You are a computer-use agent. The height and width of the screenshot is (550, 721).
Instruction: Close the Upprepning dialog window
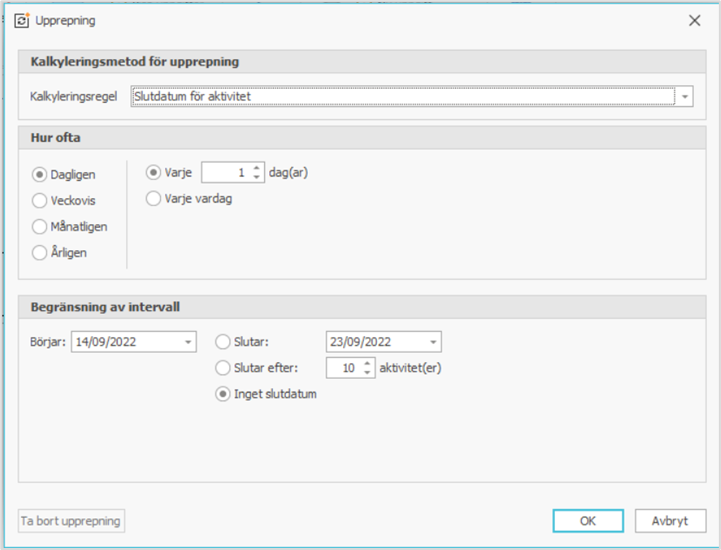point(694,20)
